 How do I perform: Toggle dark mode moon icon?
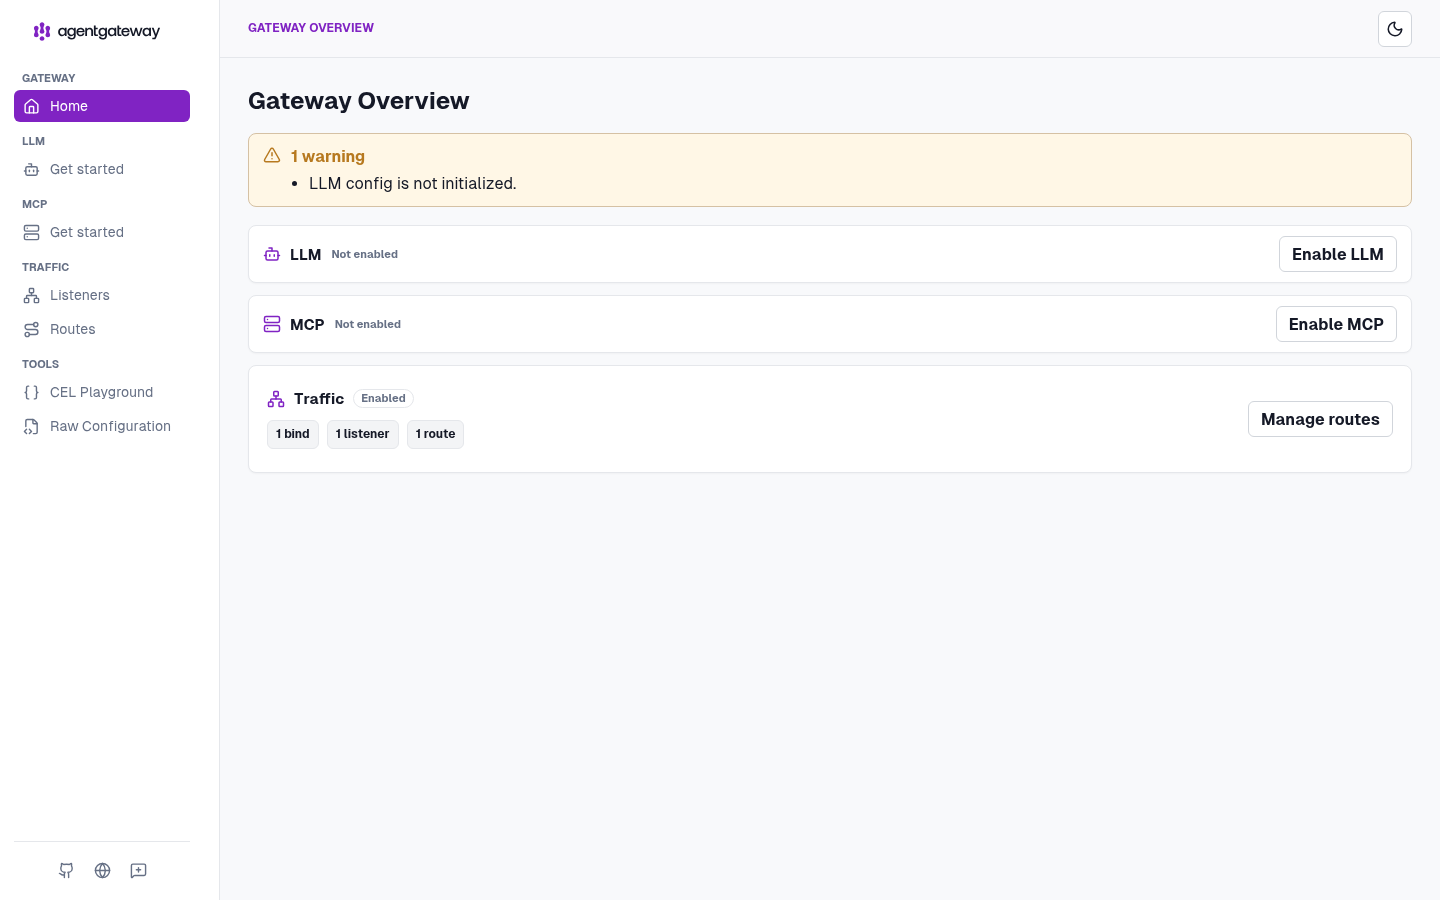coord(1395,29)
